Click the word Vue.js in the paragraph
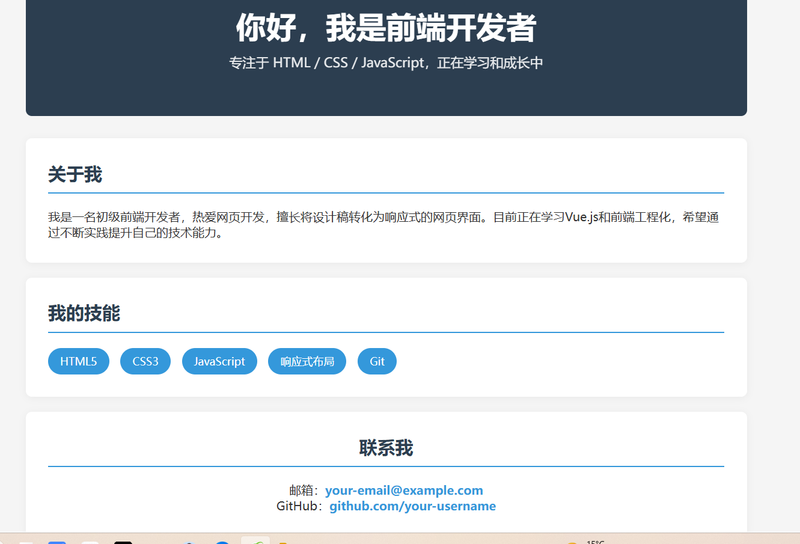The width and height of the screenshot is (800, 544). (x=581, y=217)
